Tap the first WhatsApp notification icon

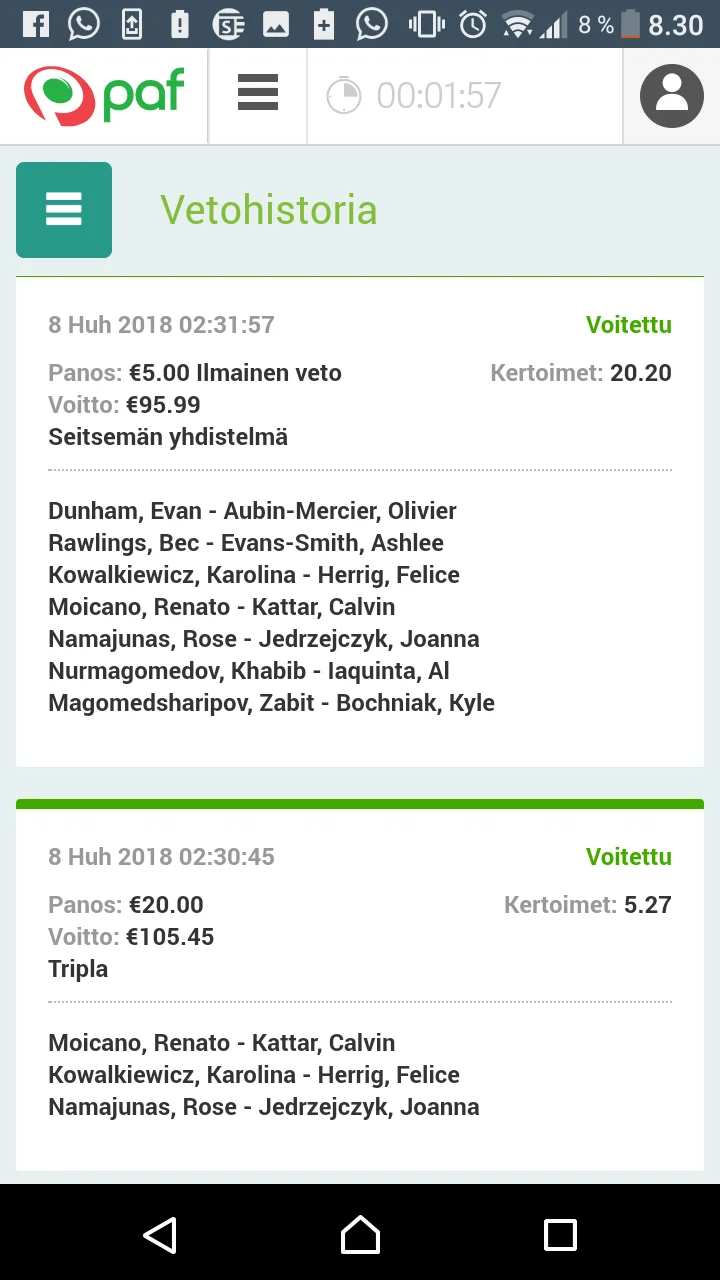(84, 24)
